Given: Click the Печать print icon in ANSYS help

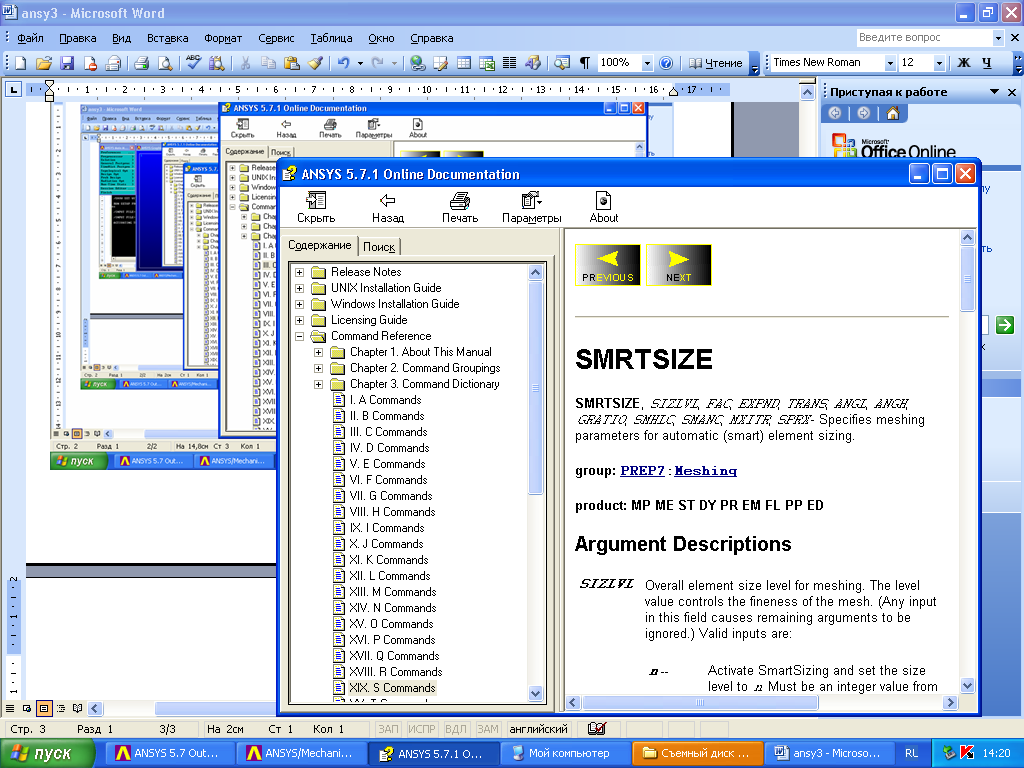Looking at the screenshot, I should pos(460,206).
